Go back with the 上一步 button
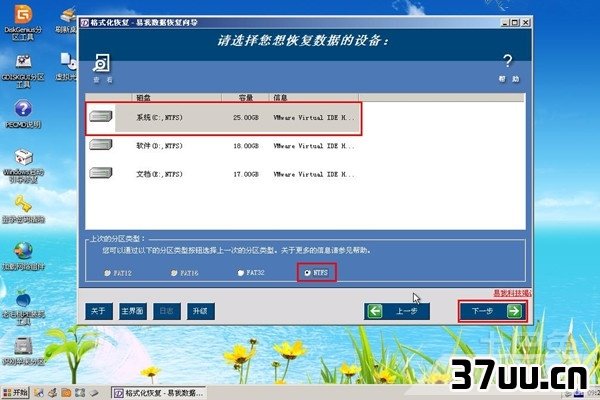 pos(397,311)
